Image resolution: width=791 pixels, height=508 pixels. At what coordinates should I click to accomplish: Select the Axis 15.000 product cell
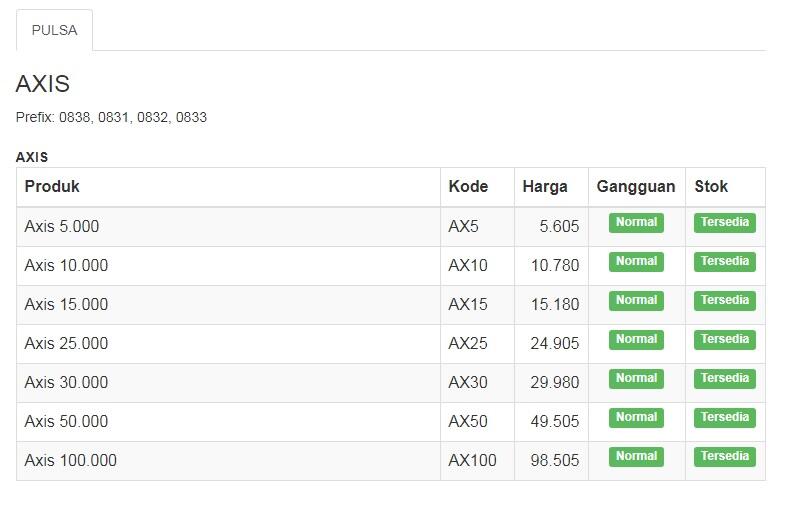pyautogui.click(x=229, y=305)
